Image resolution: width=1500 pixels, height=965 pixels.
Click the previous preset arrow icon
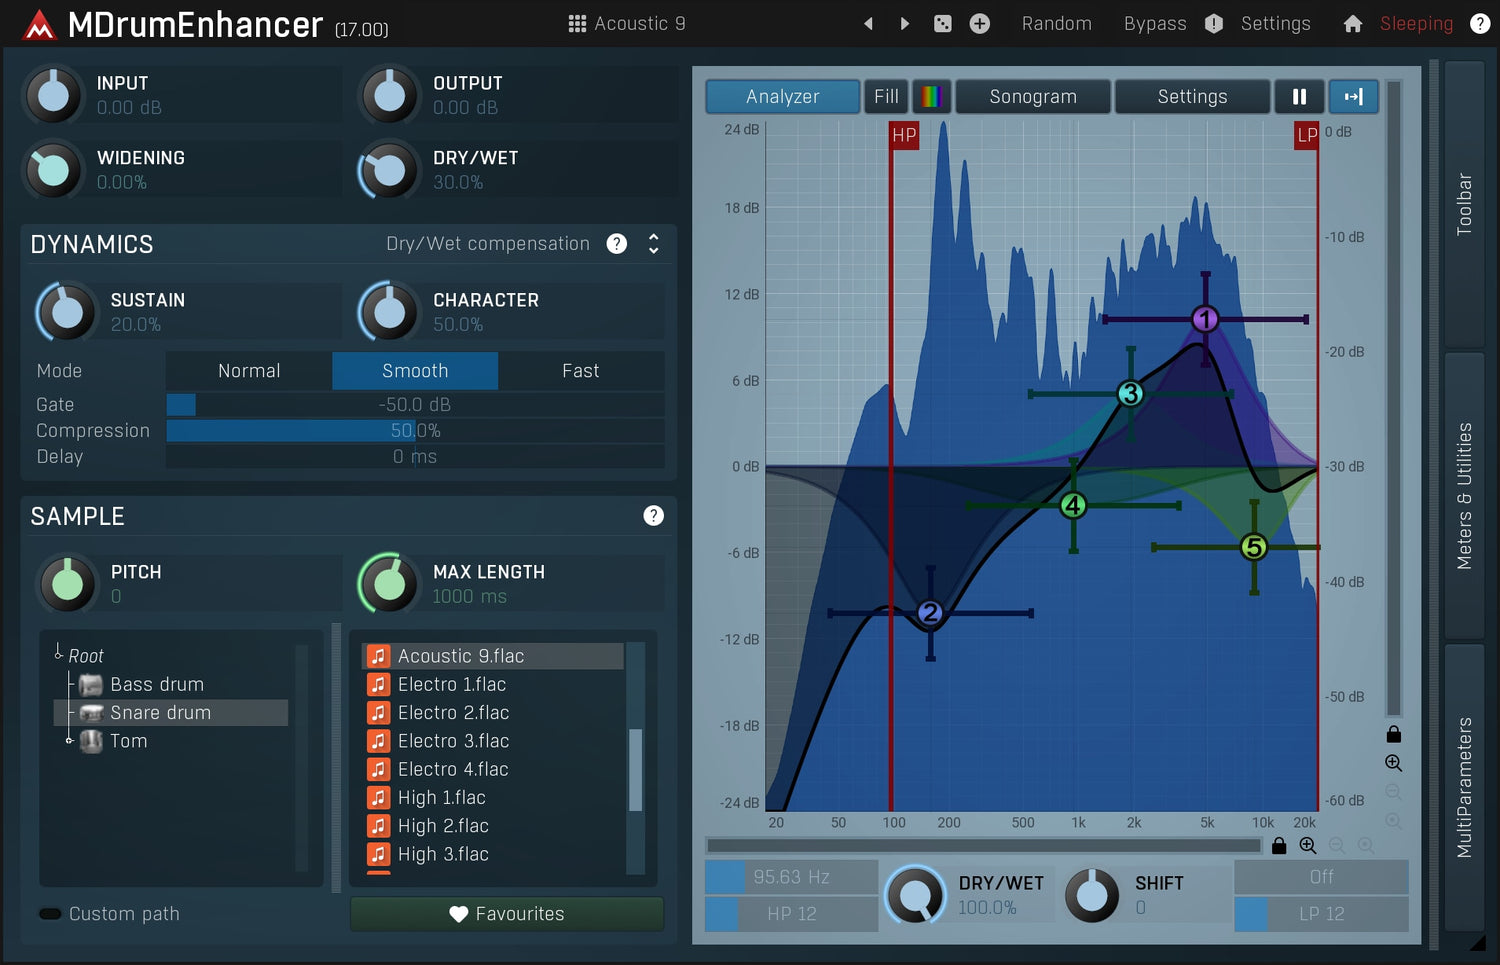click(868, 23)
